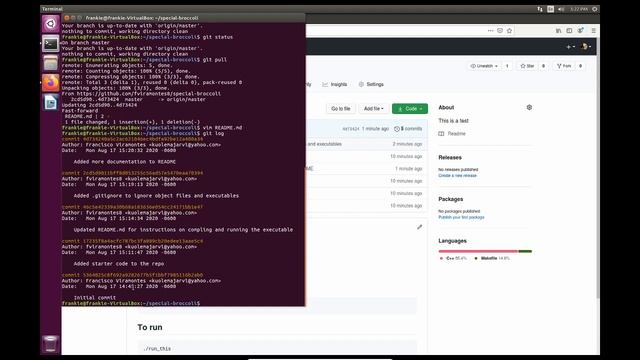Click C++ language label

pyautogui.click(x=453, y=258)
